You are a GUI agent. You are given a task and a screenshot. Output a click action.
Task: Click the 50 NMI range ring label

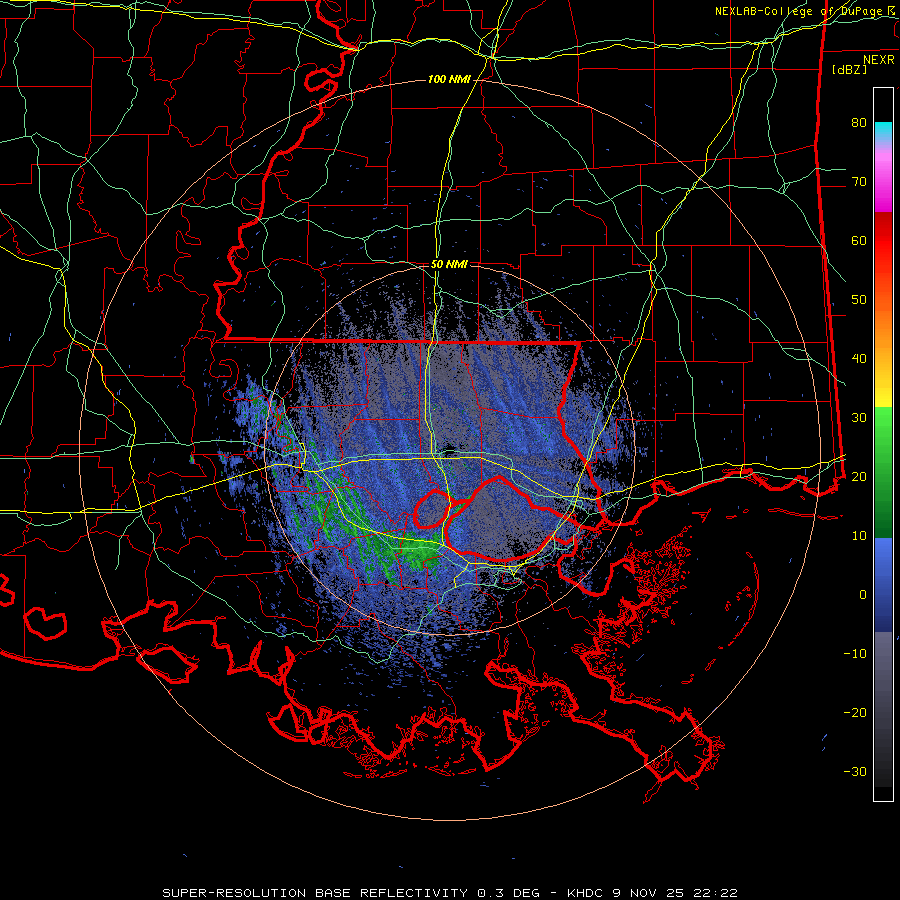point(449,264)
